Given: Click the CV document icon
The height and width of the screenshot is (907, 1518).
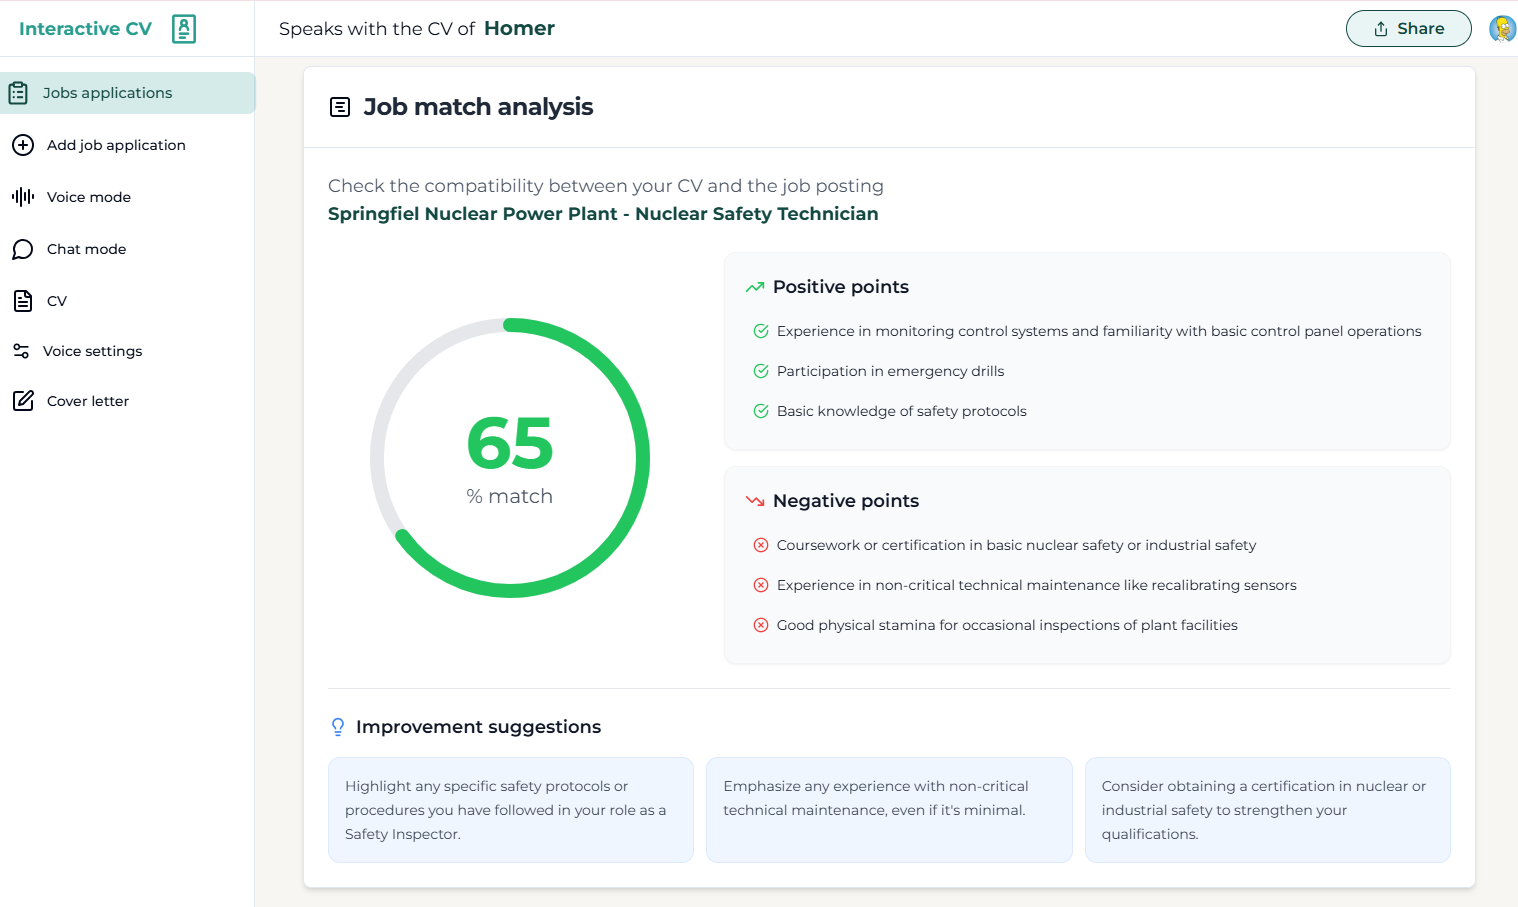Looking at the screenshot, I should pos(23,301).
